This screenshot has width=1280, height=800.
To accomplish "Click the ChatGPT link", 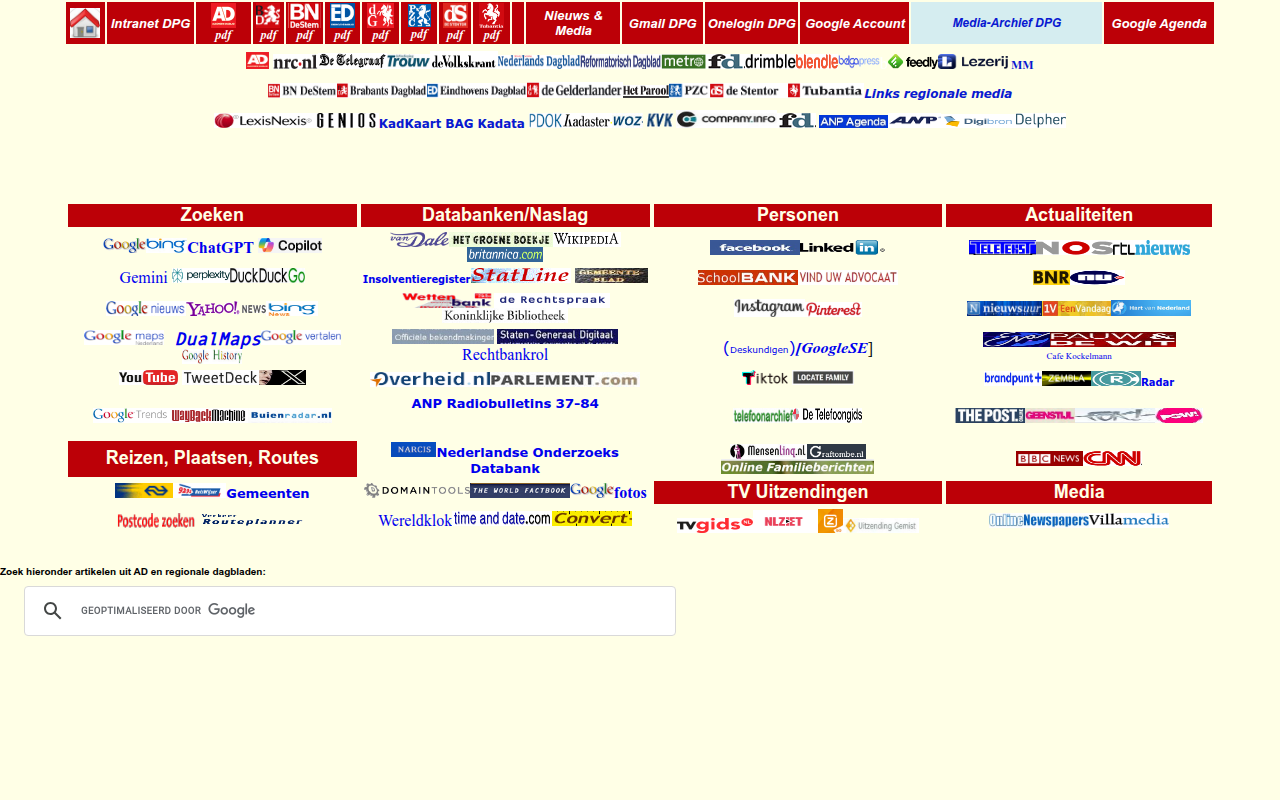I will click(x=220, y=247).
